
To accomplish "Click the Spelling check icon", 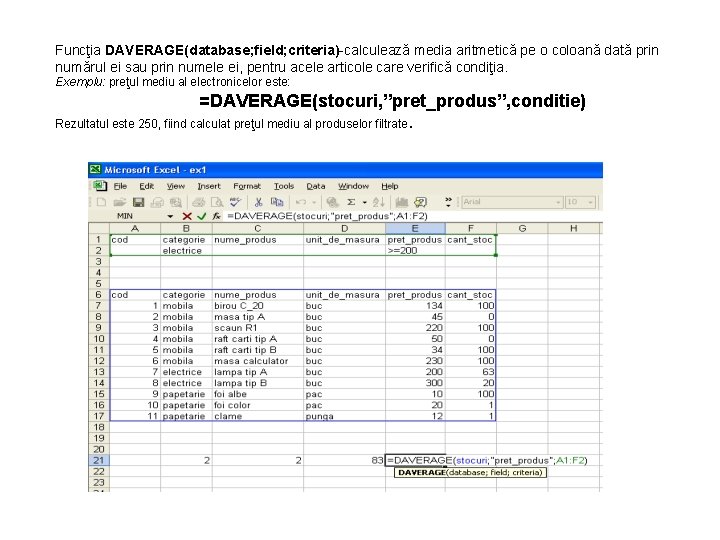I will [x=235, y=202].
